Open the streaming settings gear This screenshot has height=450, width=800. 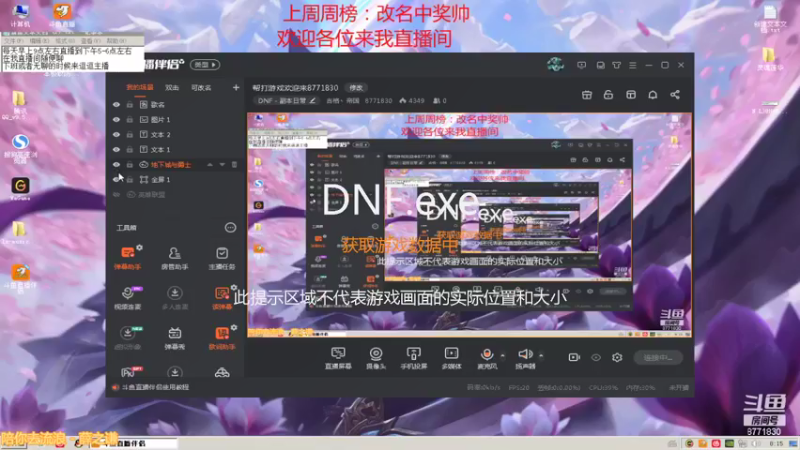[x=617, y=357]
